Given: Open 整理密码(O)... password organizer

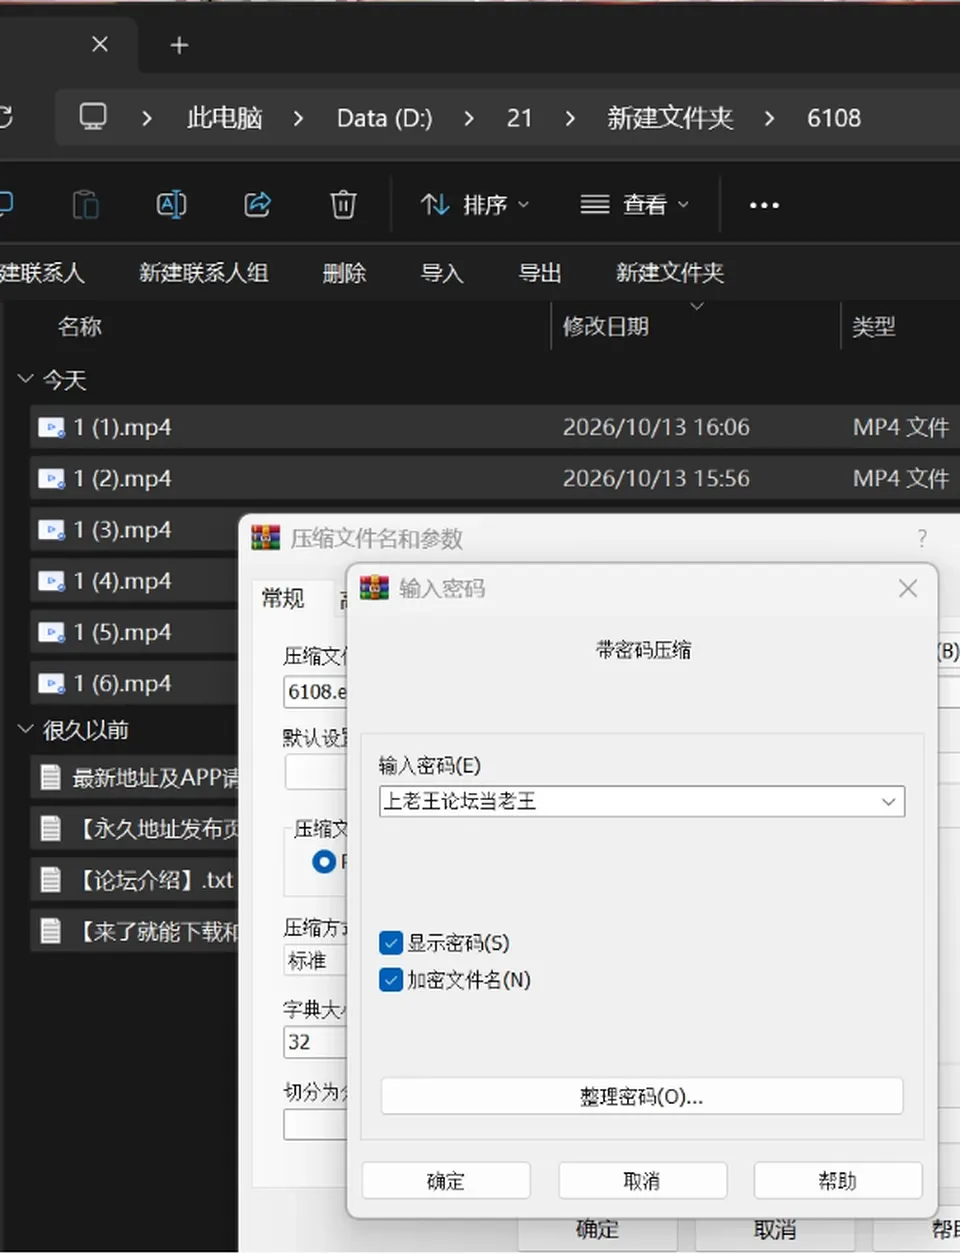Looking at the screenshot, I should (642, 1097).
